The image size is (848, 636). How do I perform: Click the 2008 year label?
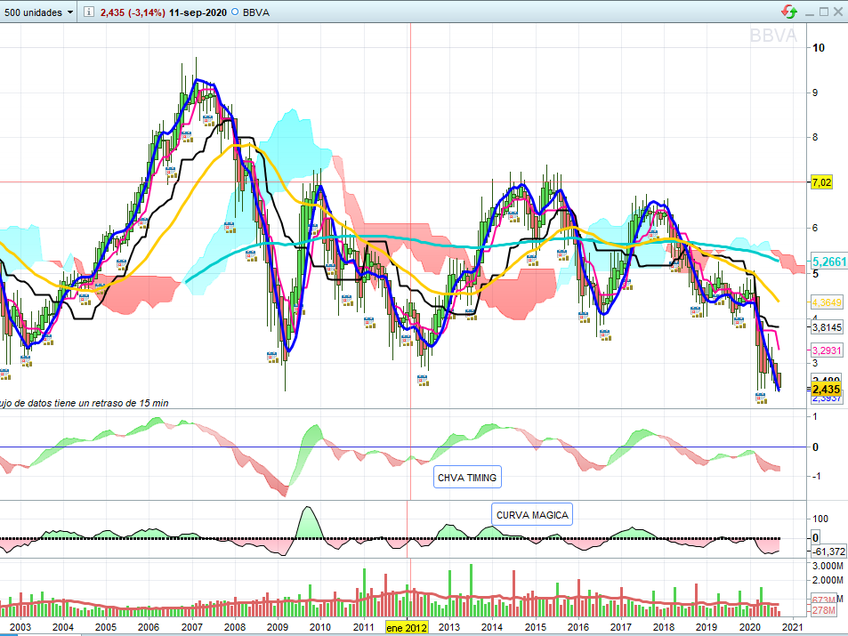234,627
